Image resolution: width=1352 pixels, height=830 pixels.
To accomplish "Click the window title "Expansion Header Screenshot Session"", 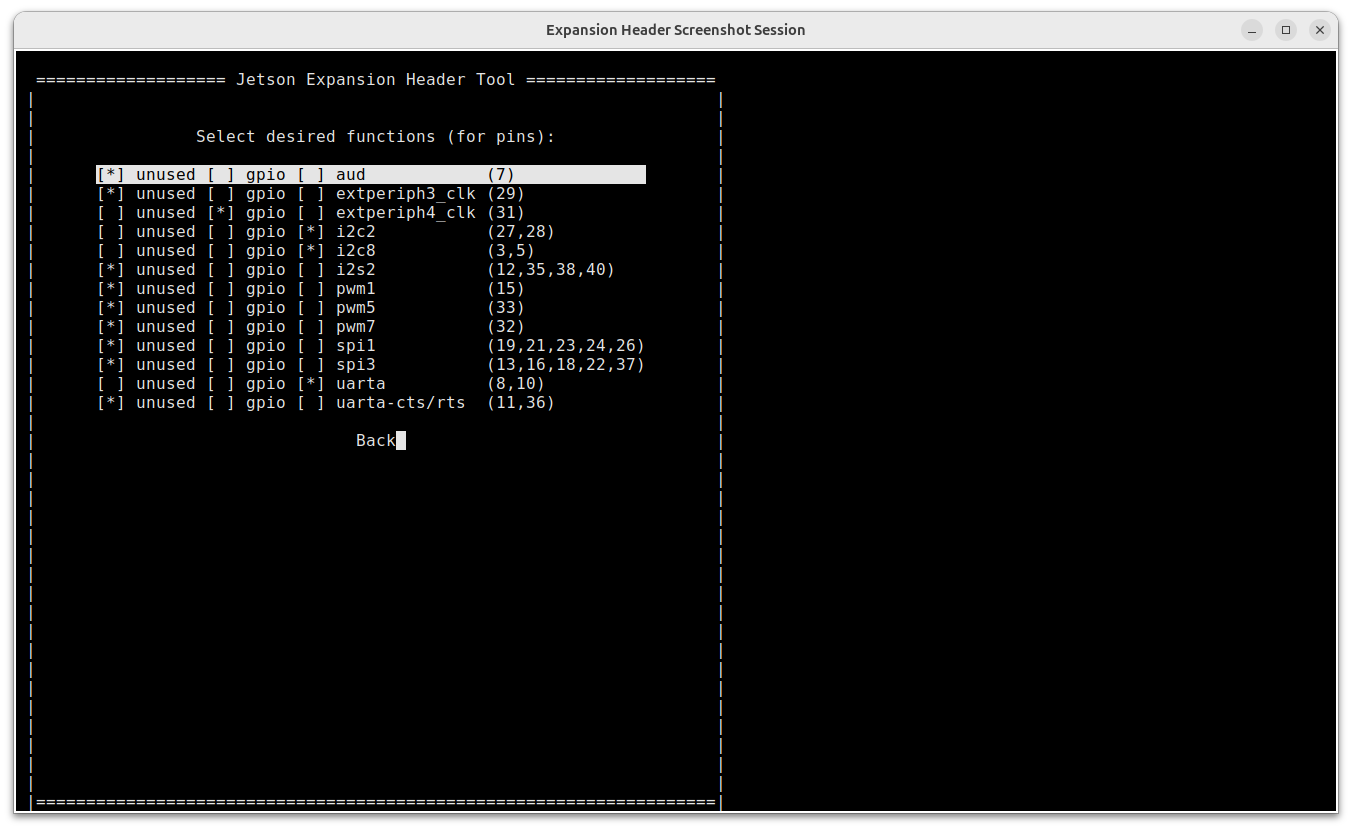I will [x=676, y=30].
